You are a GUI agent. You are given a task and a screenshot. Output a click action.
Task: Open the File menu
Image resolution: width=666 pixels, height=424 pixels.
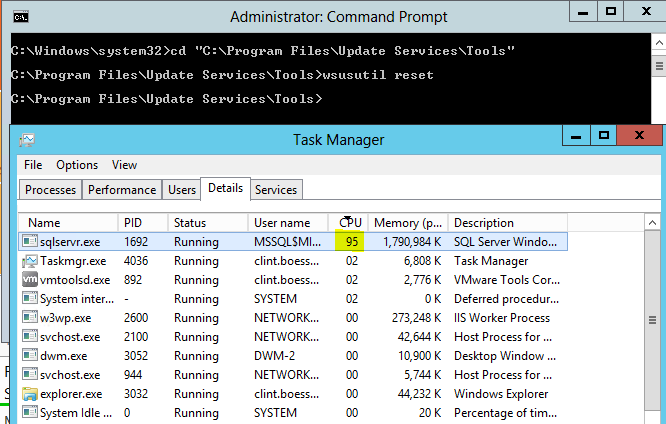(x=33, y=165)
